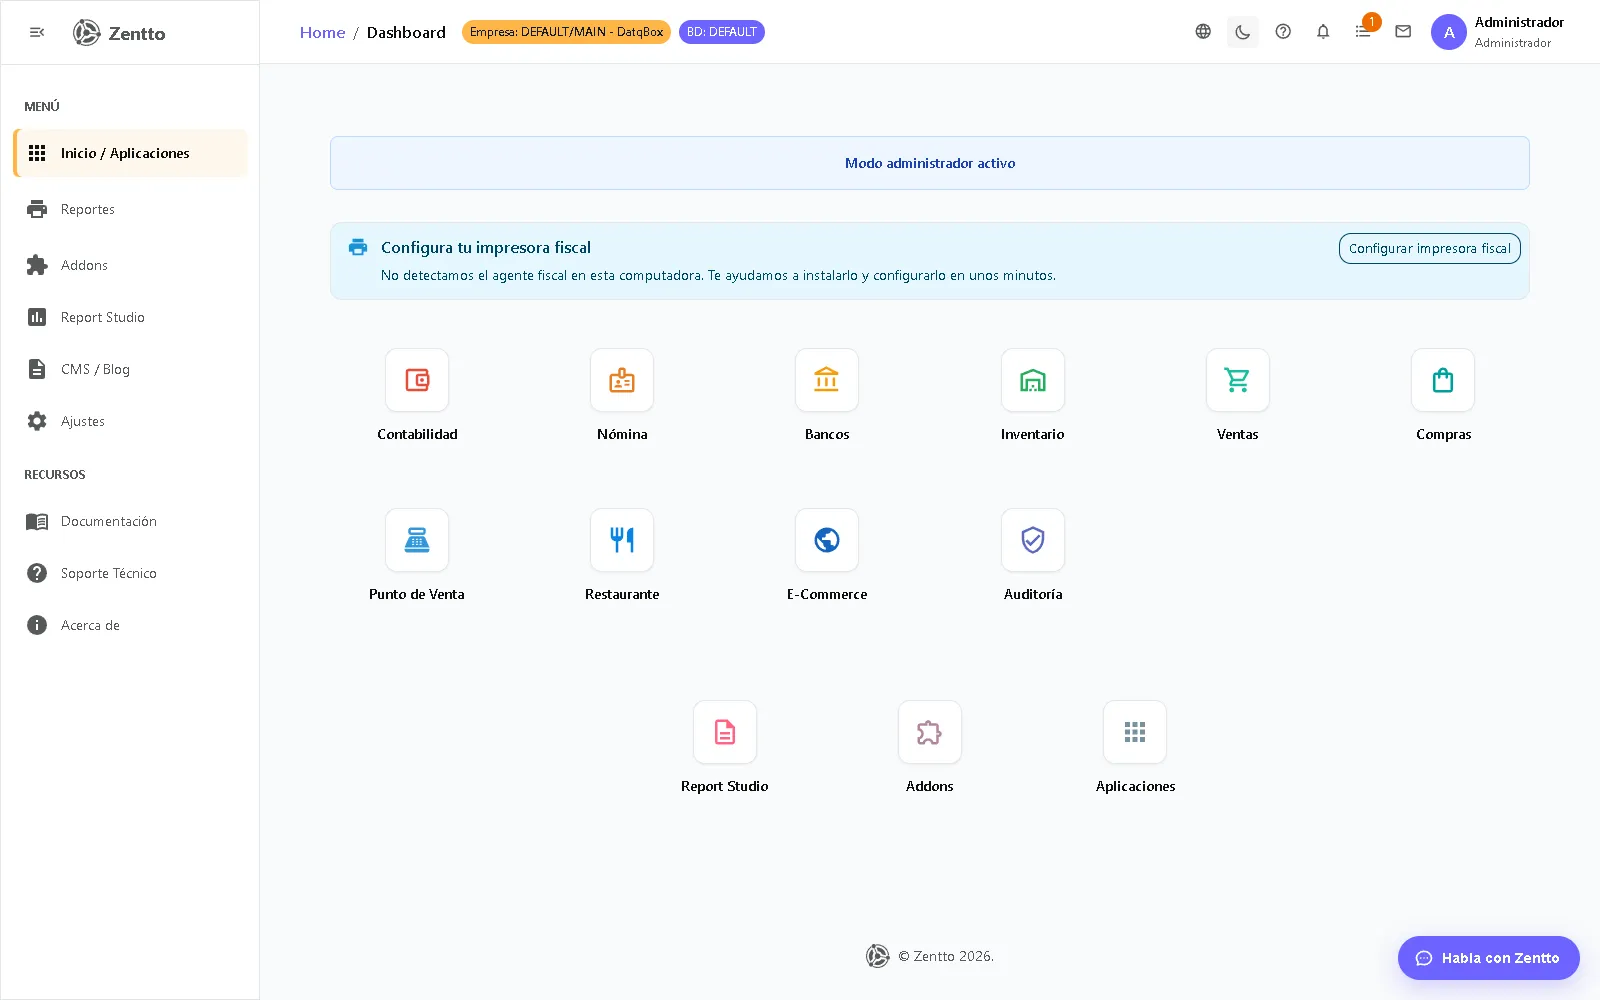Open the language globe icon in header
Image resolution: width=1600 pixels, height=1000 pixels.
tap(1203, 32)
